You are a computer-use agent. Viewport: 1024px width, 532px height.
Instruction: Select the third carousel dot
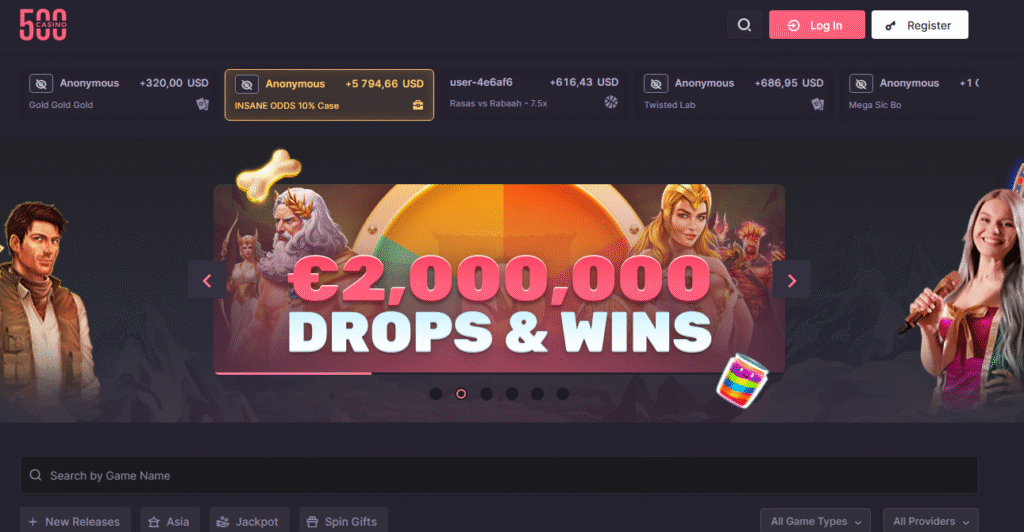click(x=487, y=394)
